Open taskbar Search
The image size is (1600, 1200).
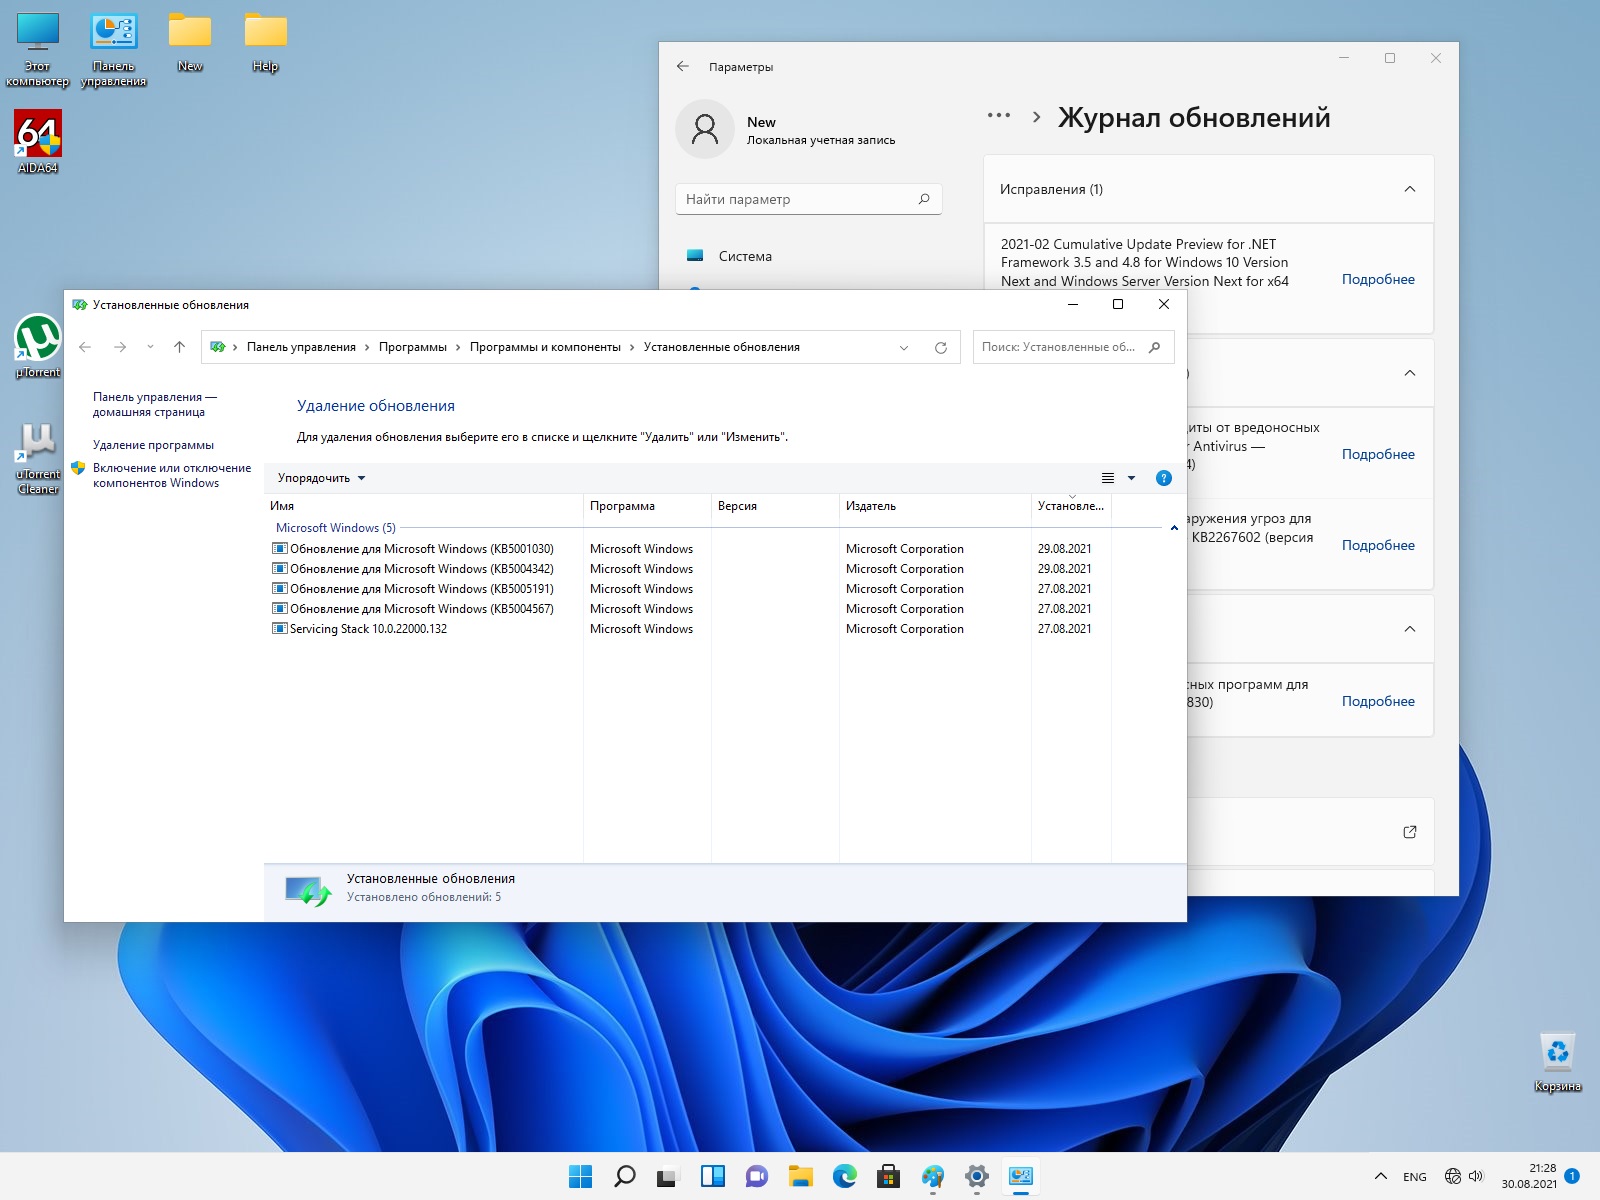point(625,1177)
